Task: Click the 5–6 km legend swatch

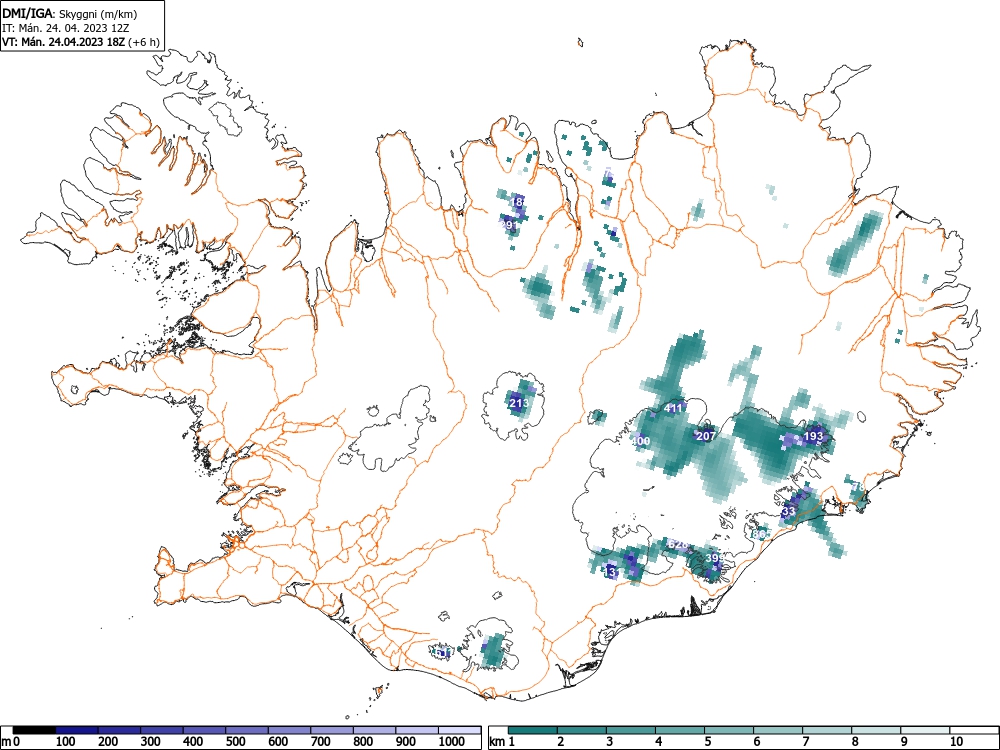Action: click(x=730, y=730)
